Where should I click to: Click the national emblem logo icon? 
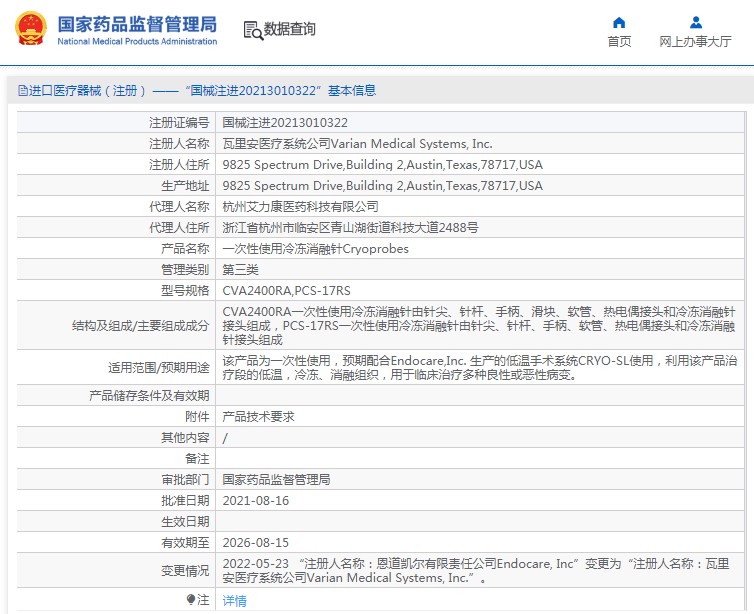tap(31, 28)
